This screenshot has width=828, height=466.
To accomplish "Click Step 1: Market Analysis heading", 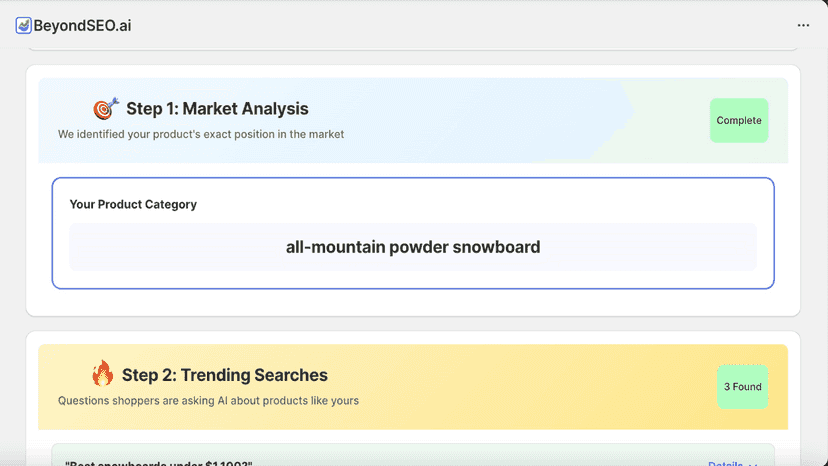I will 217,109.
